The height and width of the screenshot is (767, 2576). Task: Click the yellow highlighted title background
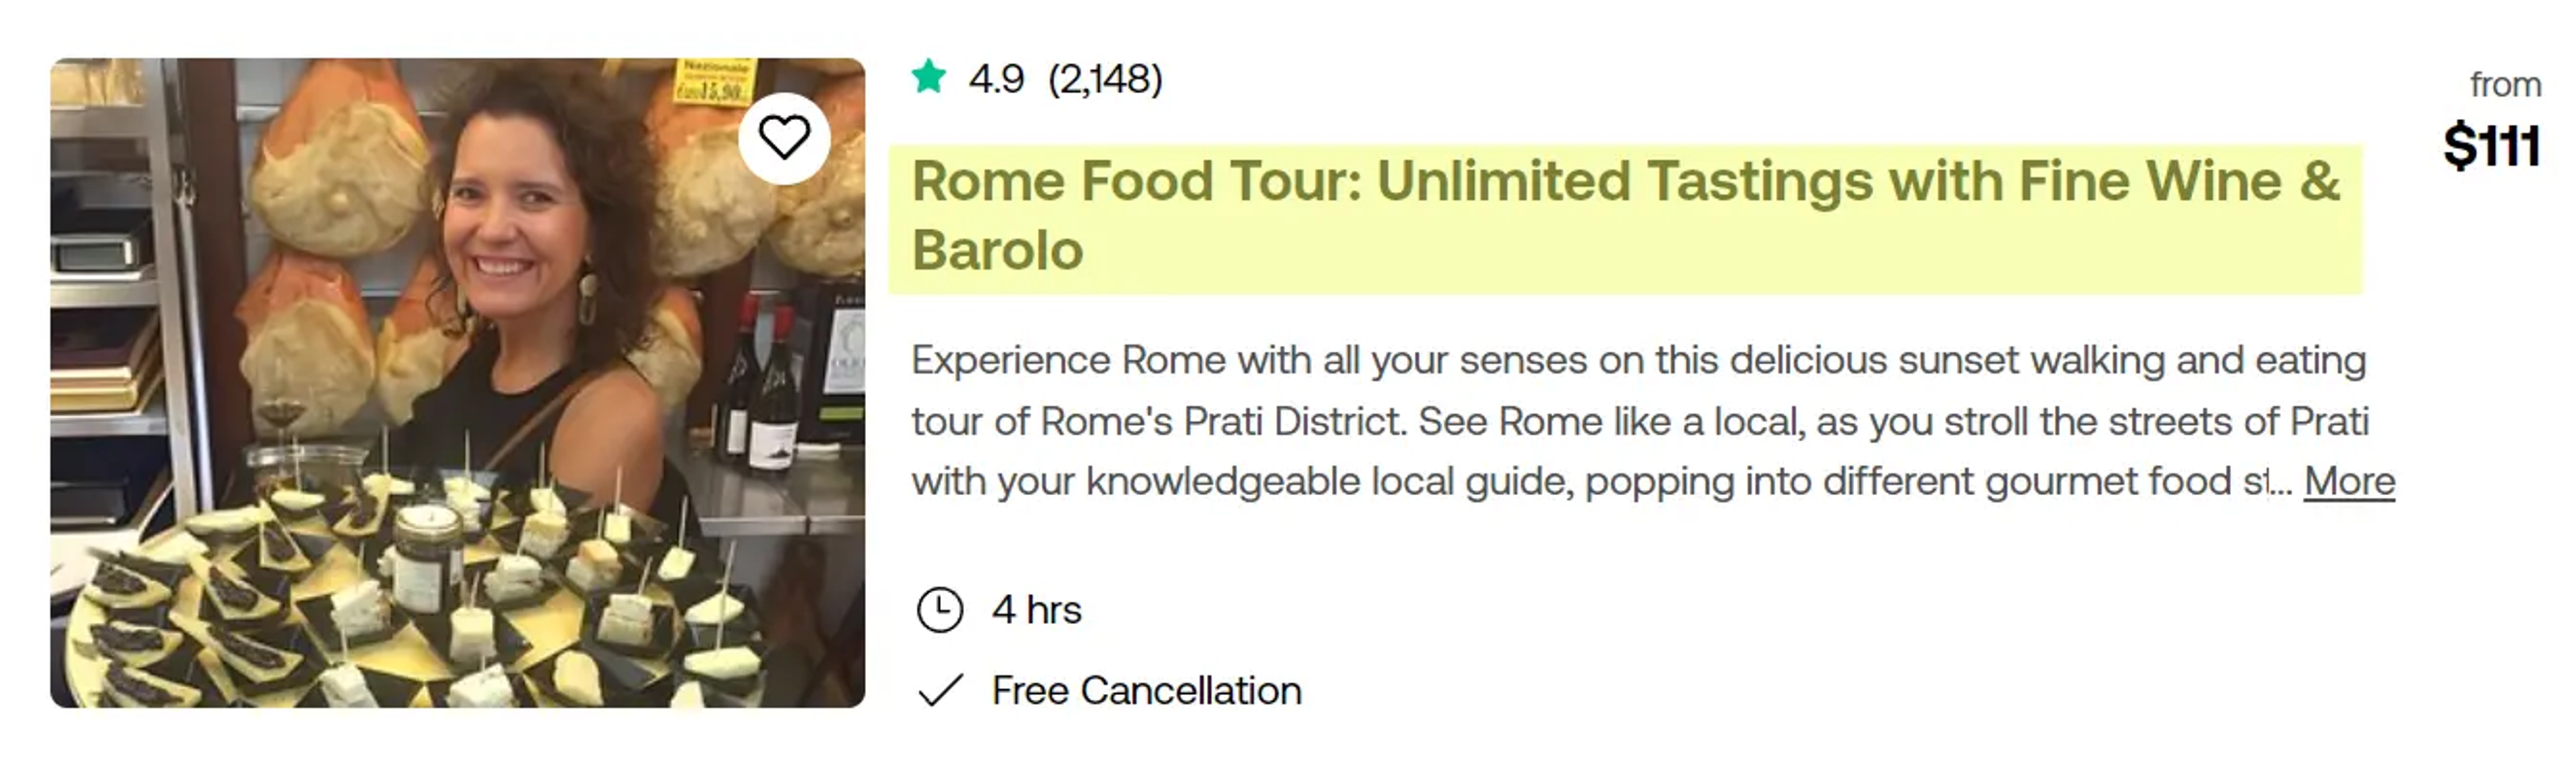(x=1625, y=219)
